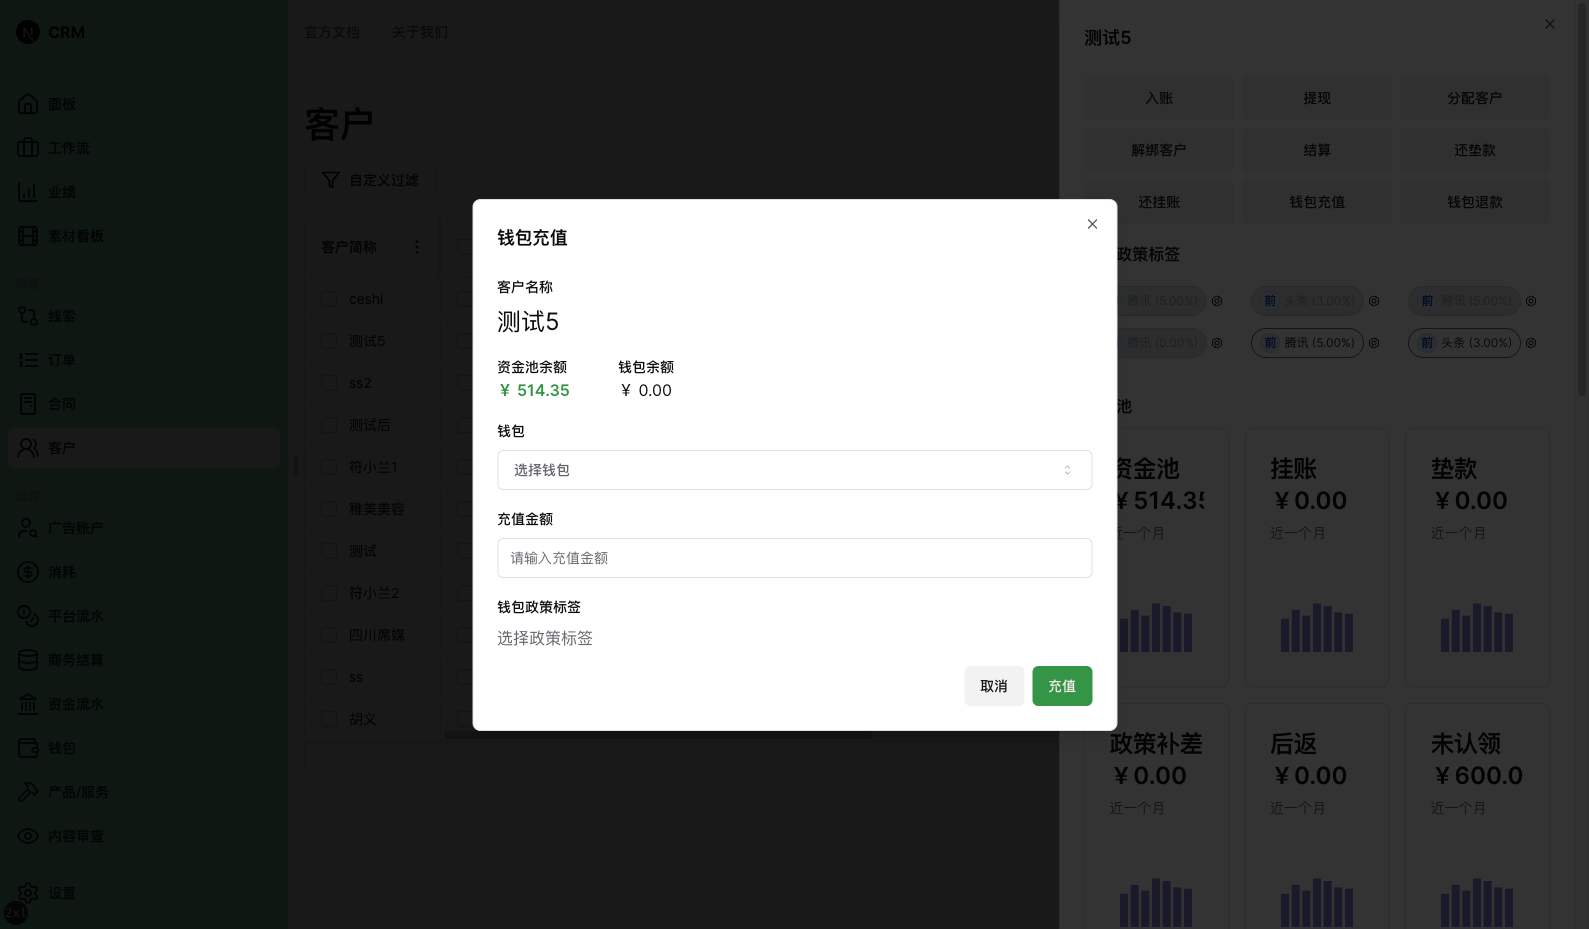Click 钱包余额 value ¥ 0.00
Viewport: 1589px width, 929px height.
tap(646, 391)
